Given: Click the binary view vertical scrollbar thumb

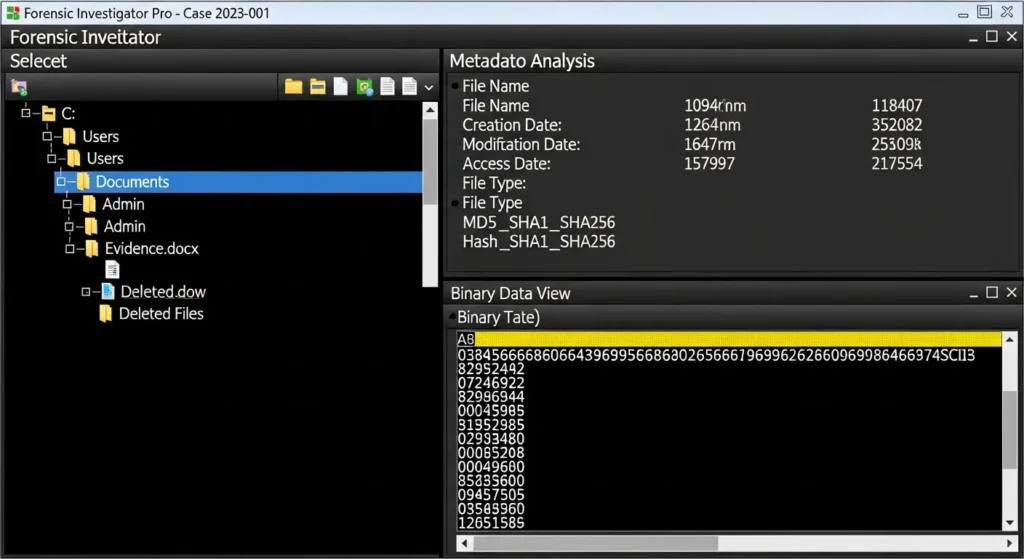Looking at the screenshot, I should coord(1010,429).
